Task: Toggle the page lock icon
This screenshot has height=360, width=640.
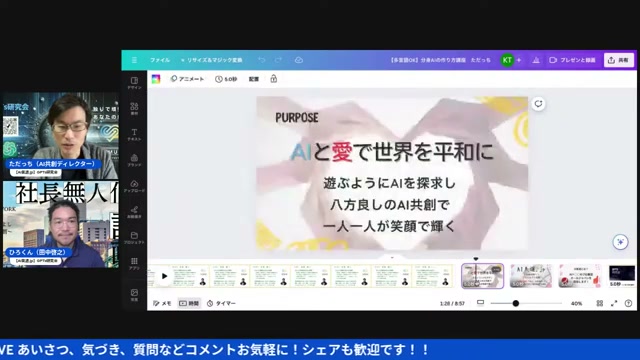Action: (x=273, y=79)
